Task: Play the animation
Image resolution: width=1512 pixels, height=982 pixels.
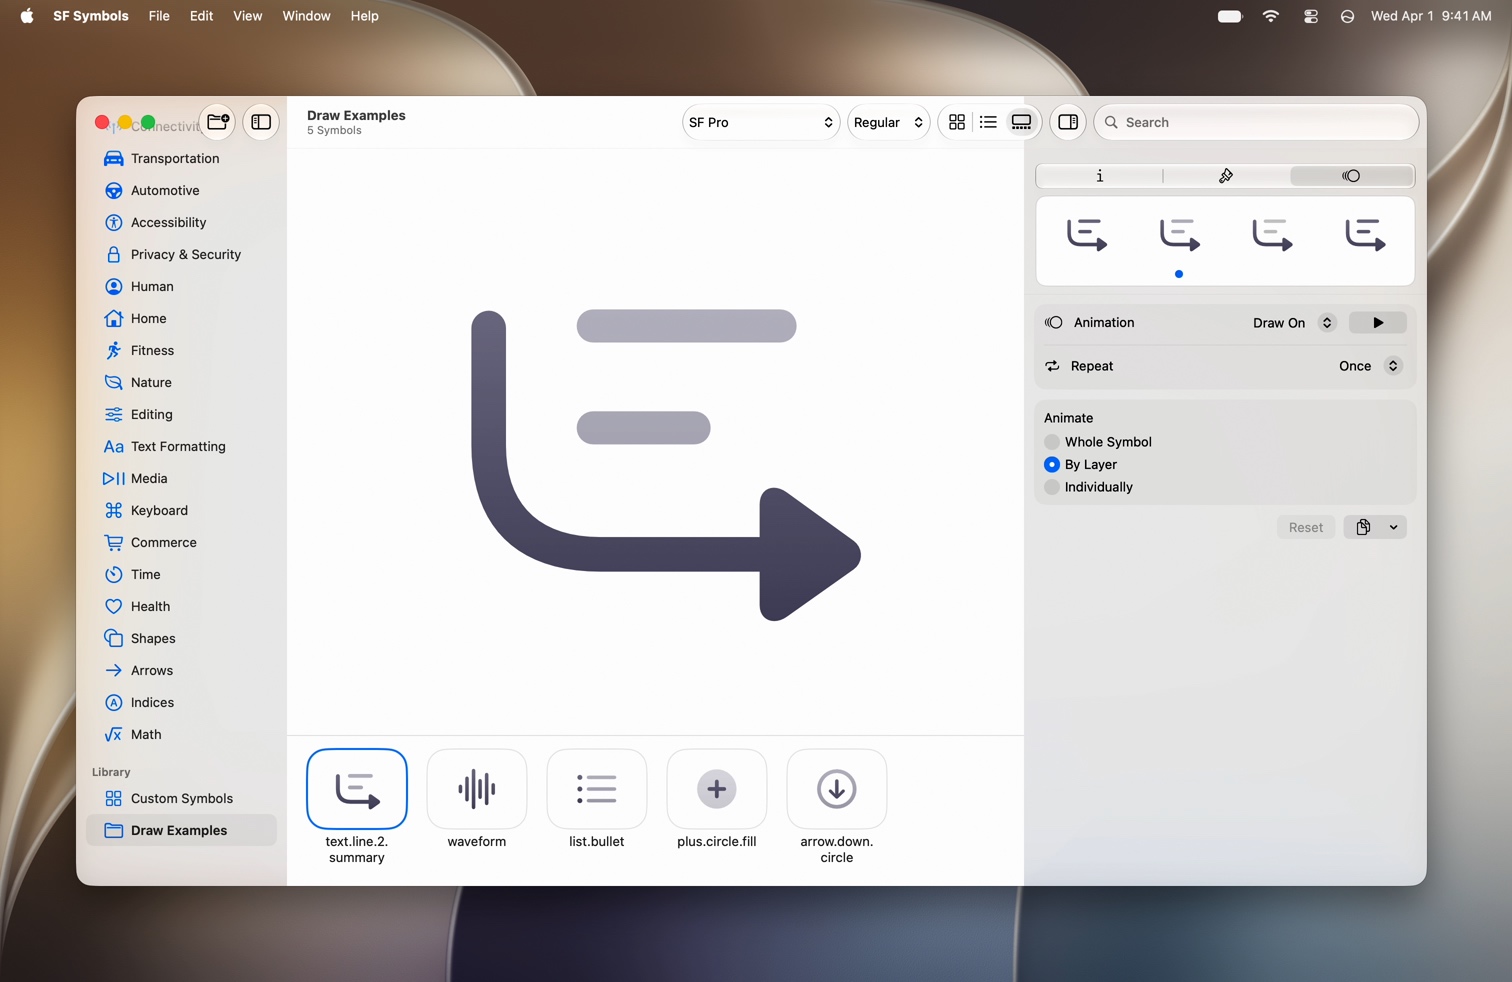Action: [1378, 323]
